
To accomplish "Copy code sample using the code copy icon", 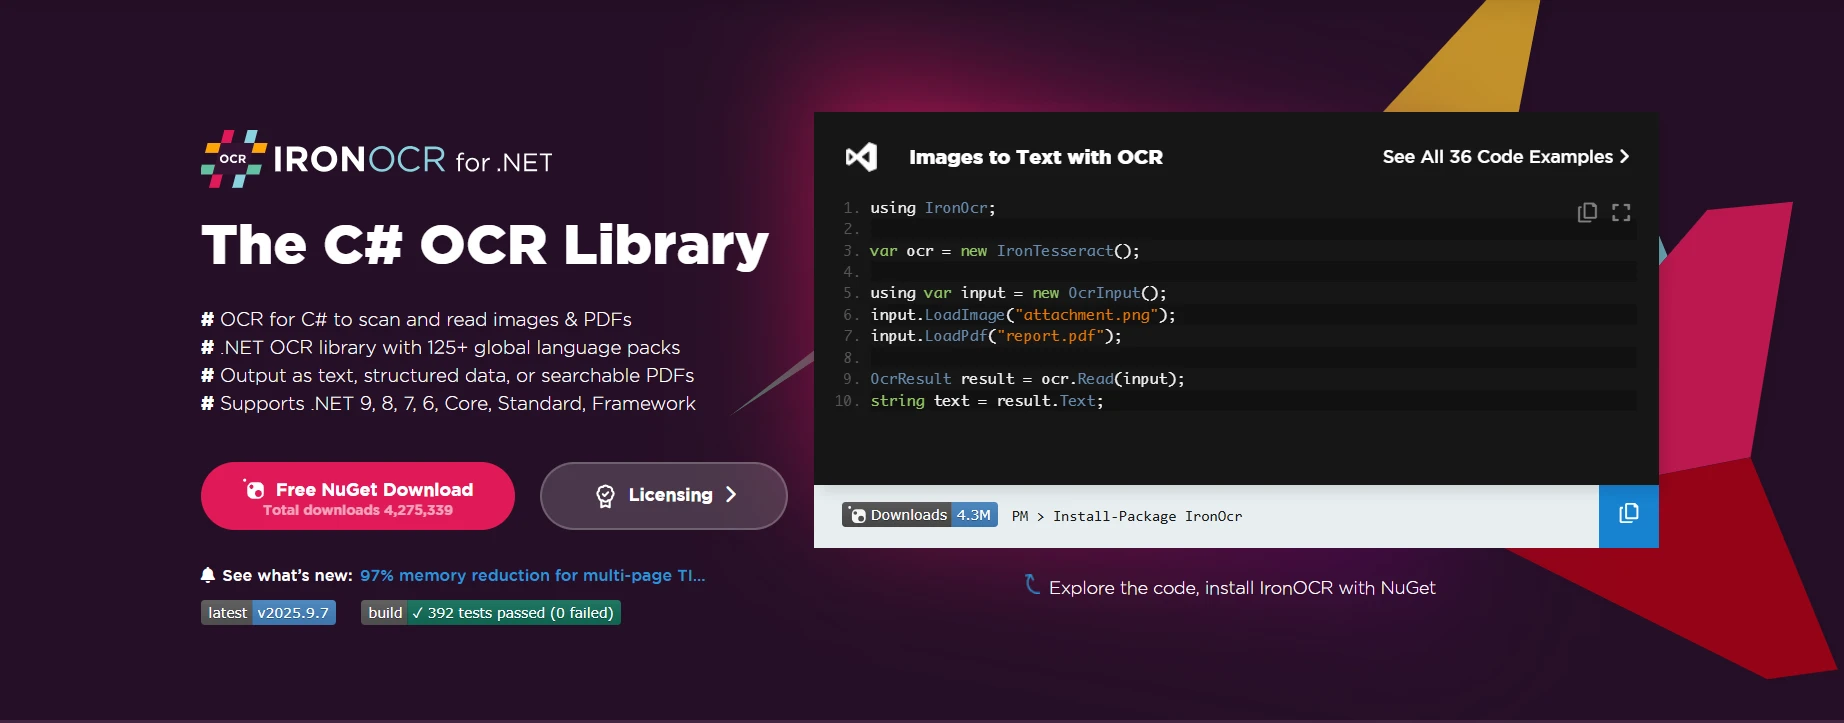I will pos(1587,212).
